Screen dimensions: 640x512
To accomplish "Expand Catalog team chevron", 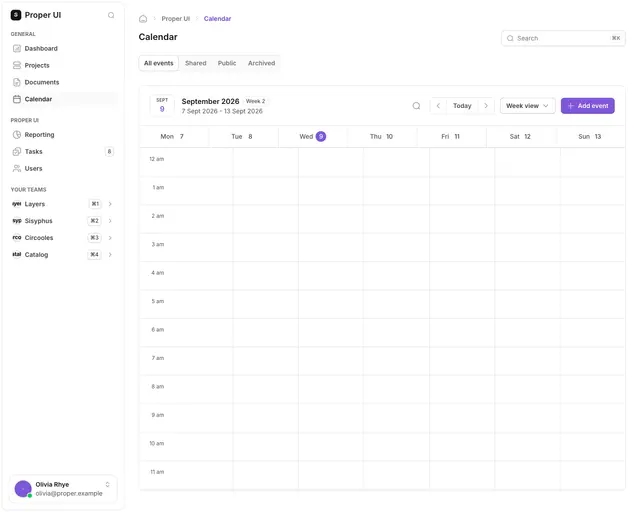I will click(110, 255).
